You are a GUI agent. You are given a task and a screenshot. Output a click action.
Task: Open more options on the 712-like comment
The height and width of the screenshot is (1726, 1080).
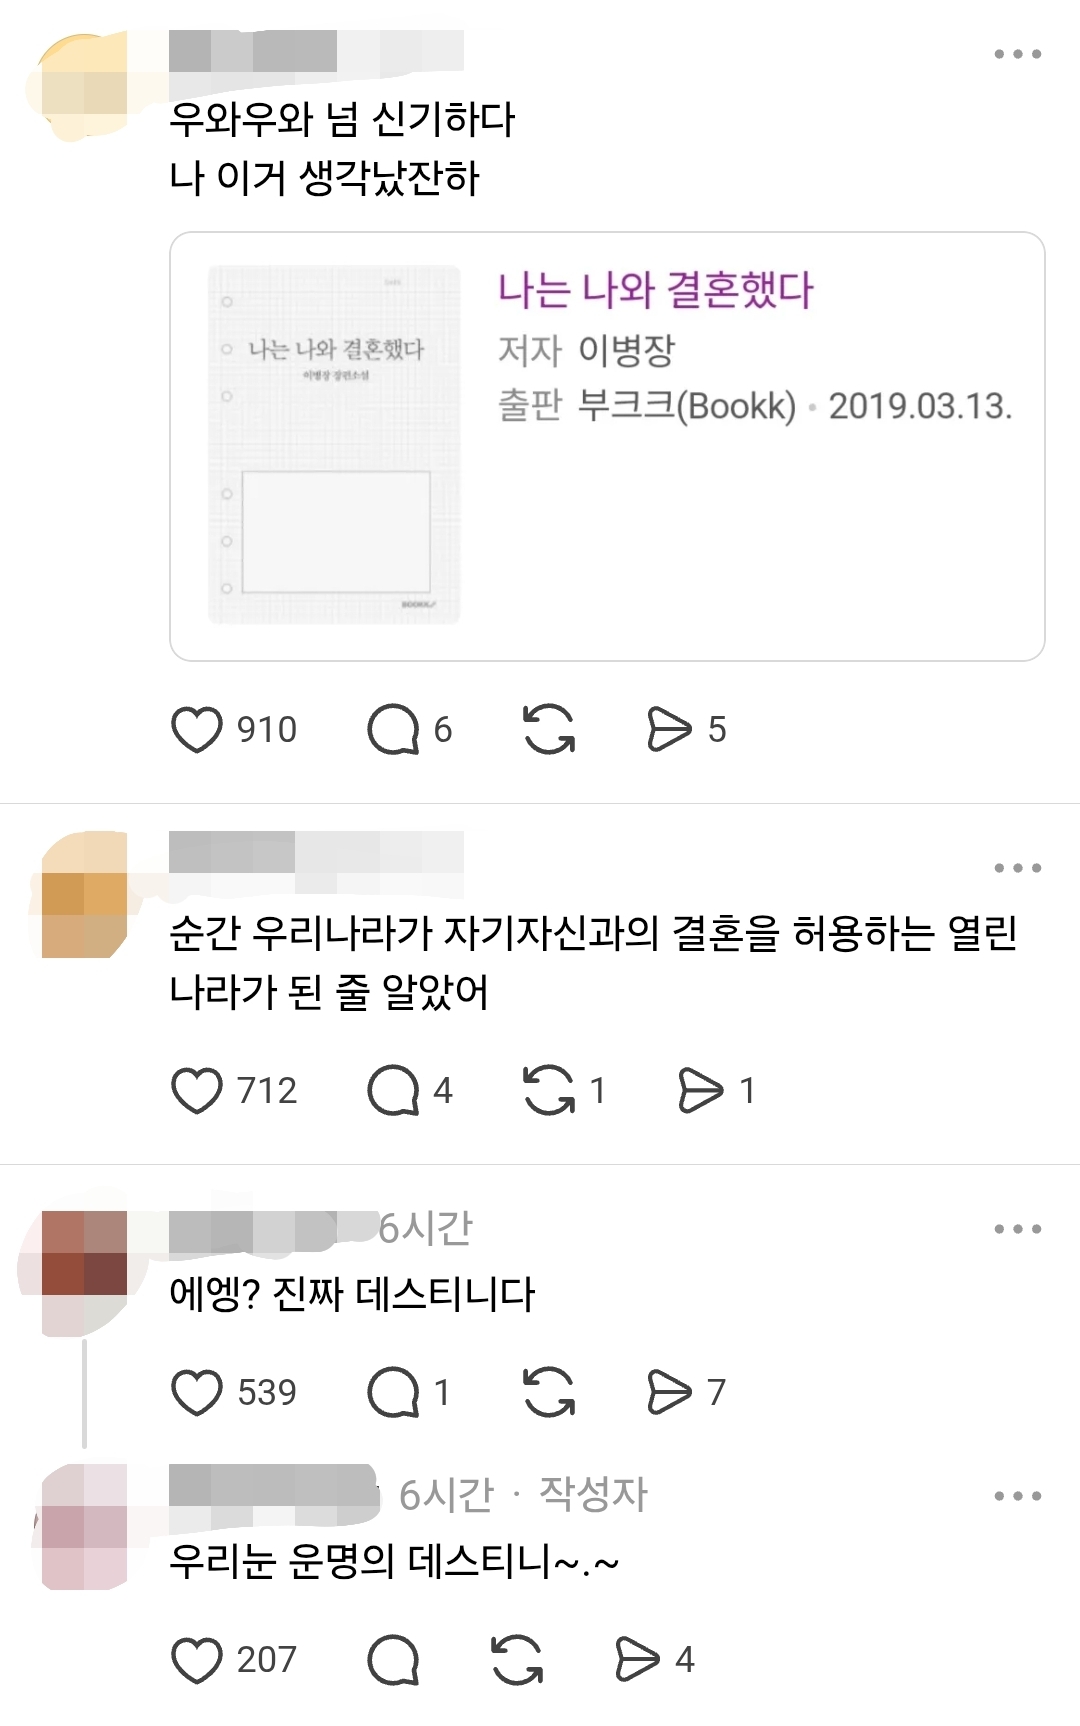coord(1018,868)
